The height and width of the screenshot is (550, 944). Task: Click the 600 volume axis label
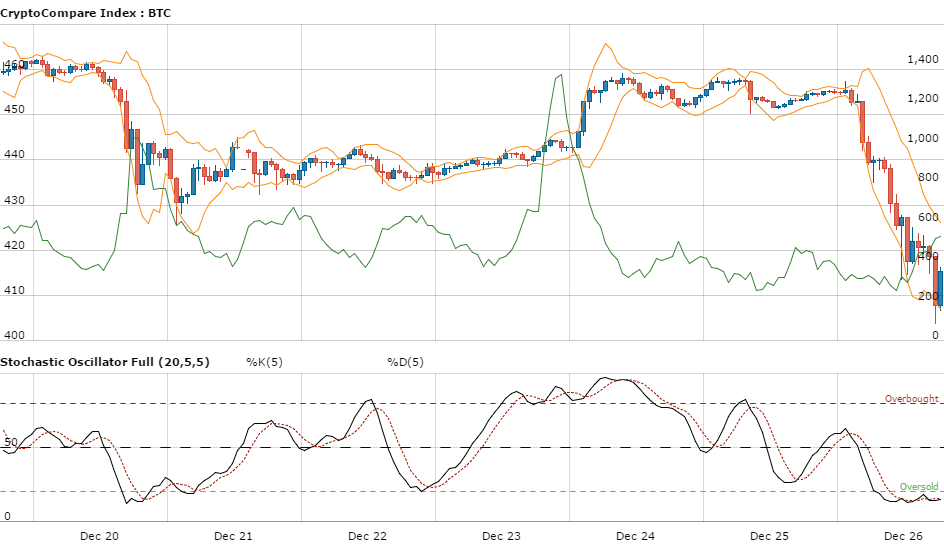928,217
